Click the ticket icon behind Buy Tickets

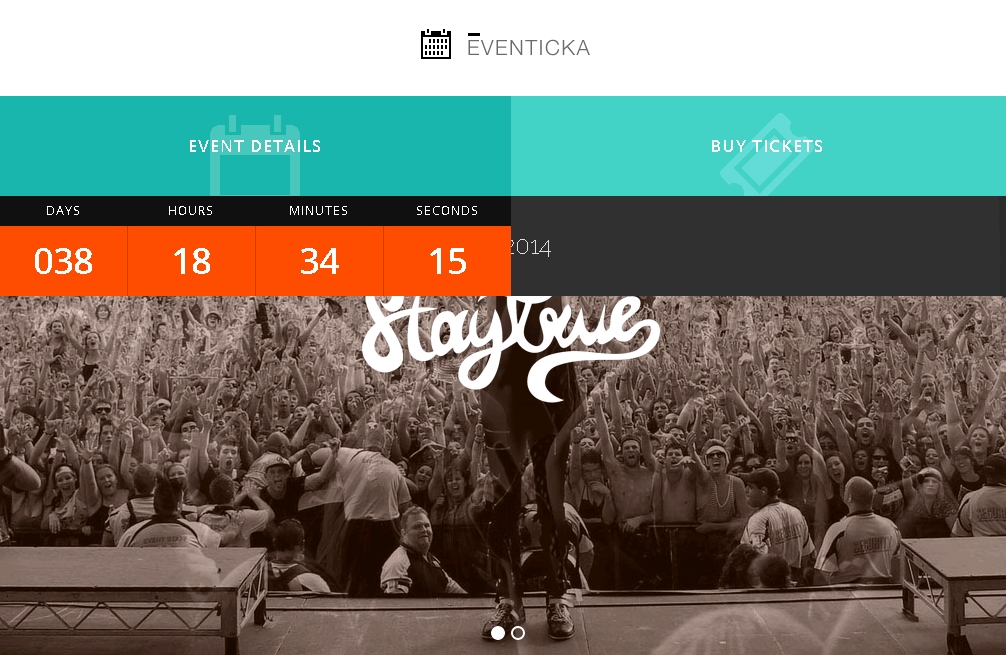(x=763, y=154)
